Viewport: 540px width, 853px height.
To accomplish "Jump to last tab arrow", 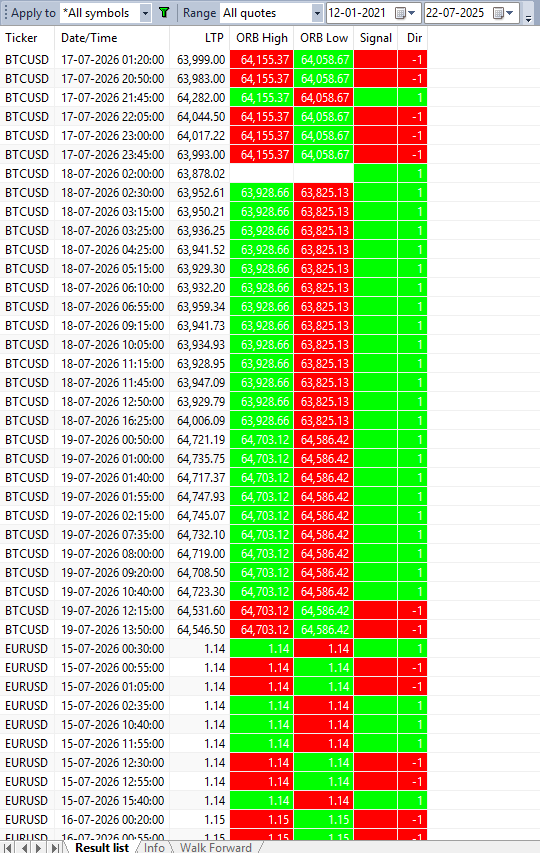I will pyautogui.click(x=54, y=848).
